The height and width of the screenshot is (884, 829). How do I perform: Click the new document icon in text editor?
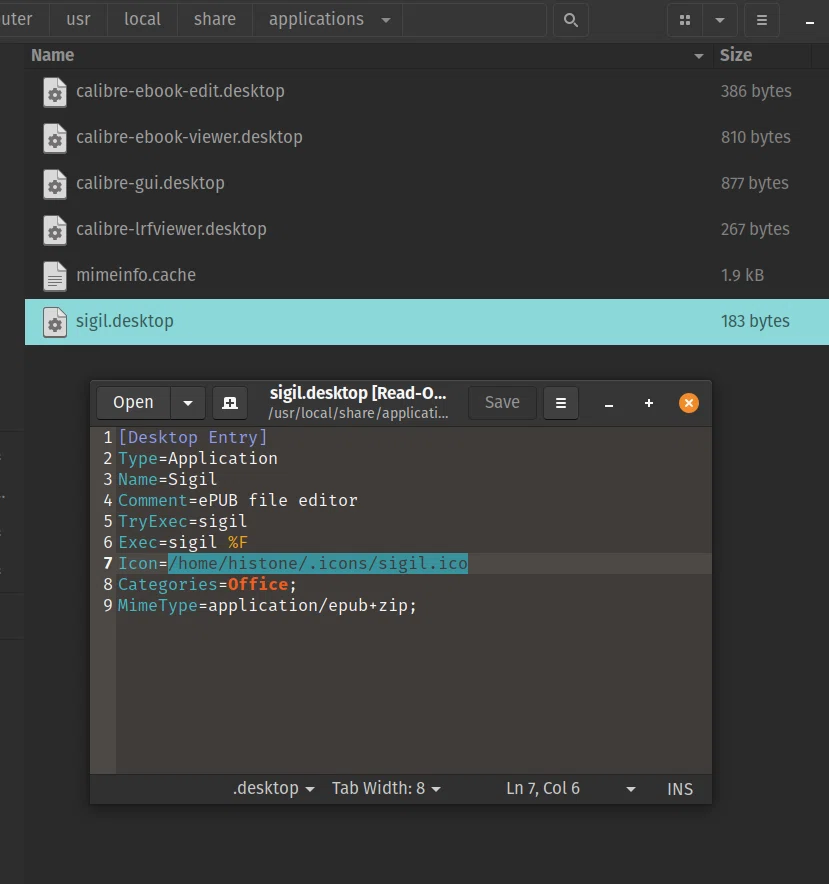click(x=230, y=403)
